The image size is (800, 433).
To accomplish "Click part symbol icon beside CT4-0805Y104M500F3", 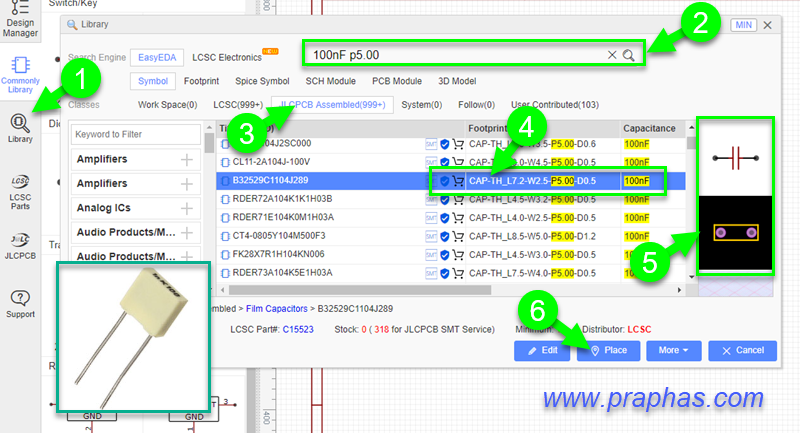I will pyautogui.click(x=225, y=236).
